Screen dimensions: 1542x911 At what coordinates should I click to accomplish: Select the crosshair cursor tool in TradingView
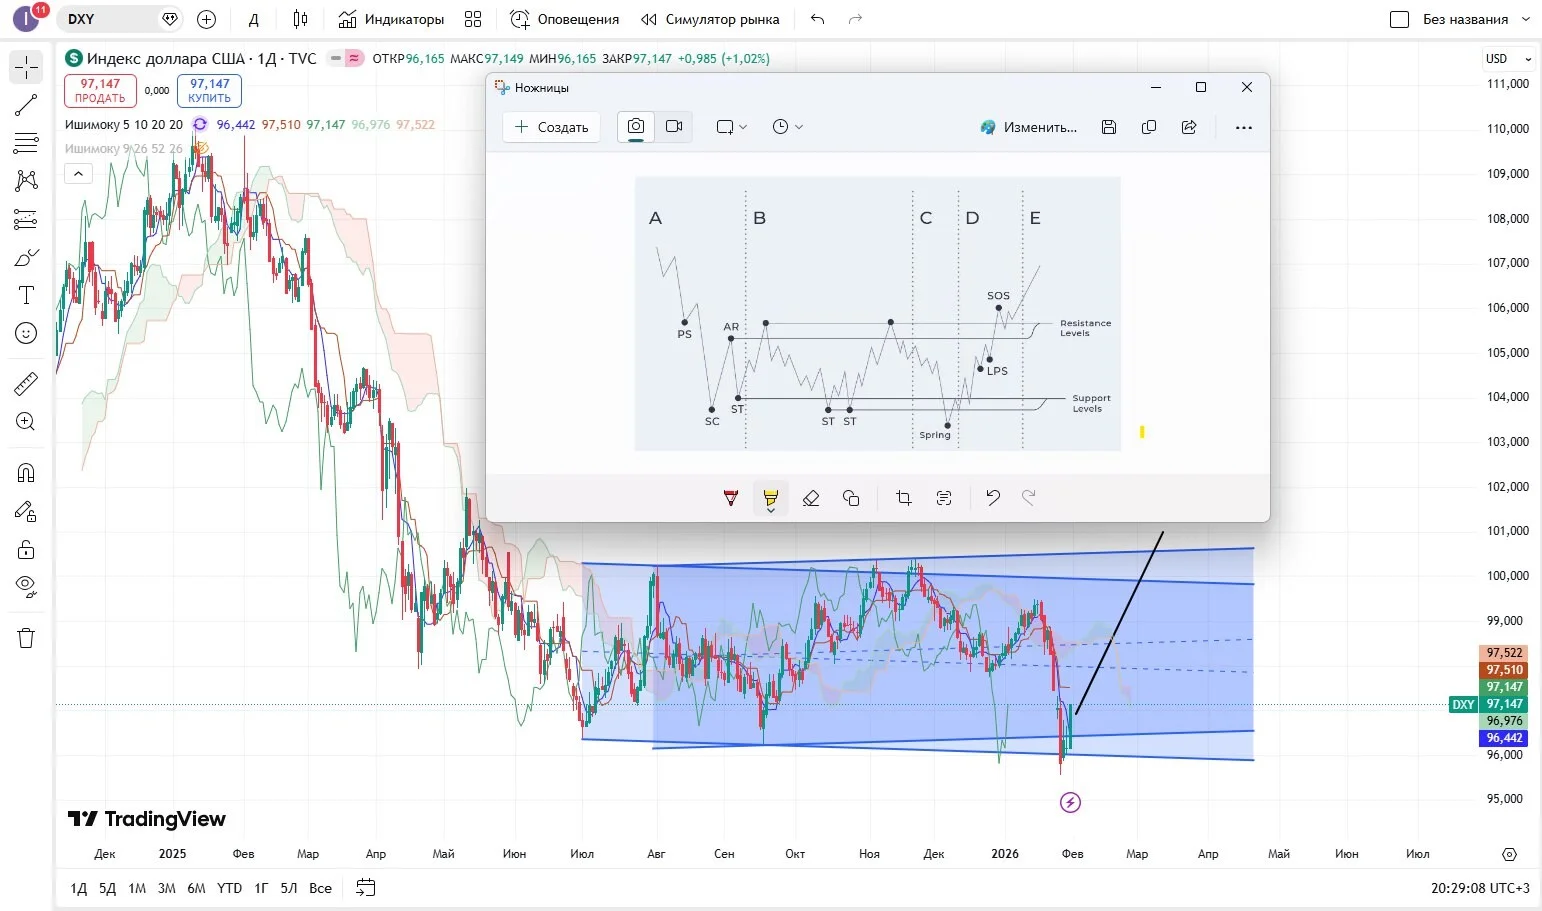pos(26,67)
